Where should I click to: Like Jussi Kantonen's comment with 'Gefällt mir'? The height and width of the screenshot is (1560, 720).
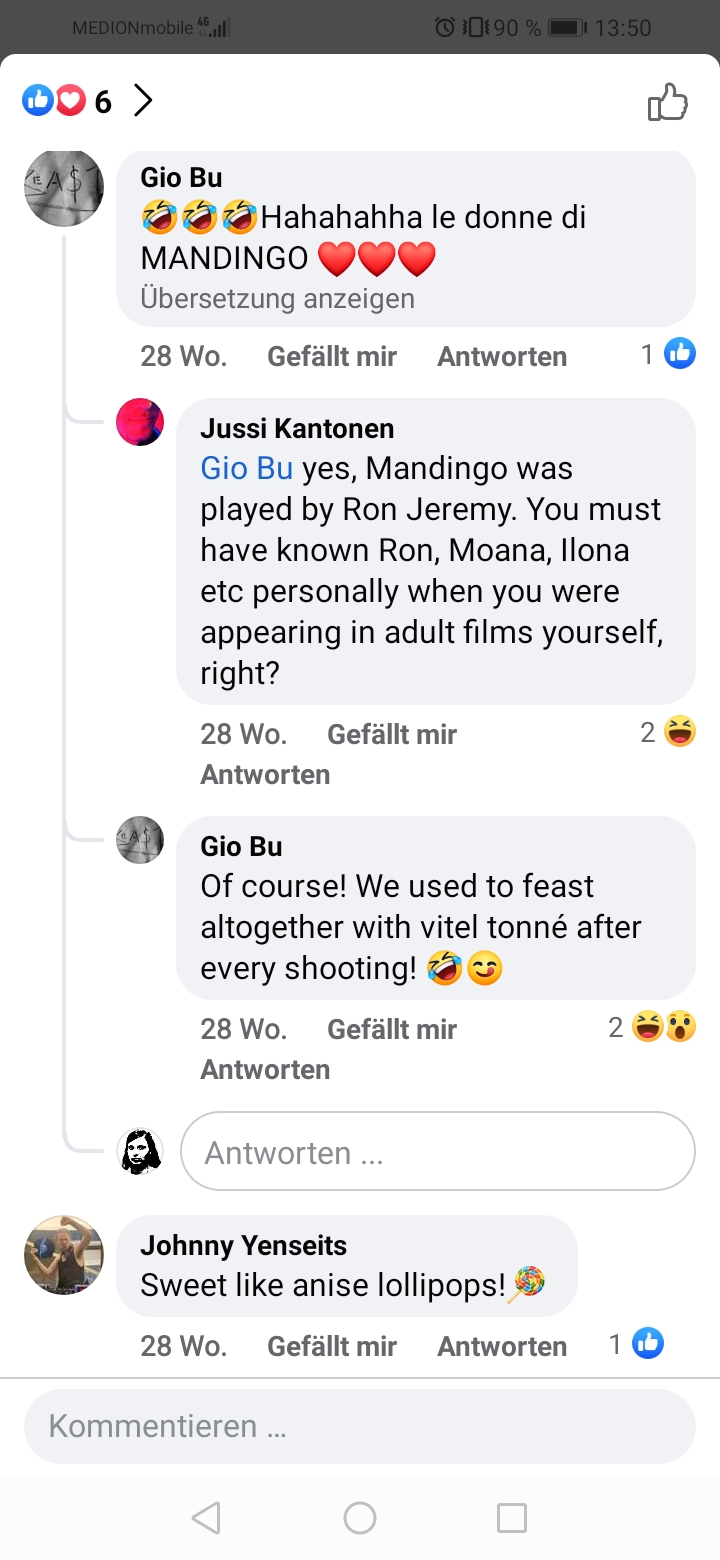[392, 734]
